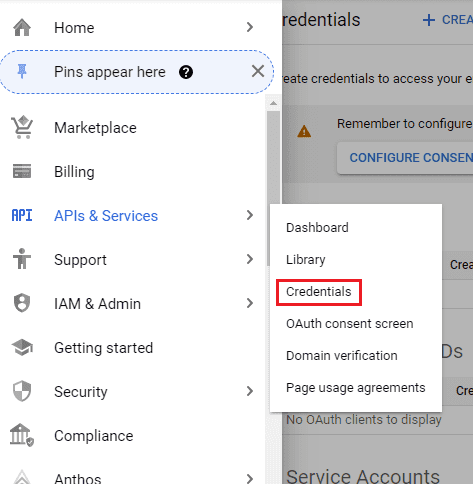Click the IAM & Admin shield icon
Screen dimensions: 473x484
(x=22, y=303)
